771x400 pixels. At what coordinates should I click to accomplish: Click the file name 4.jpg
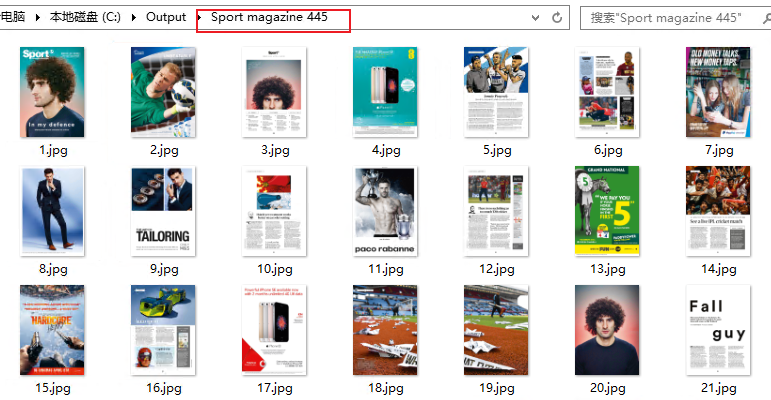pos(386,150)
